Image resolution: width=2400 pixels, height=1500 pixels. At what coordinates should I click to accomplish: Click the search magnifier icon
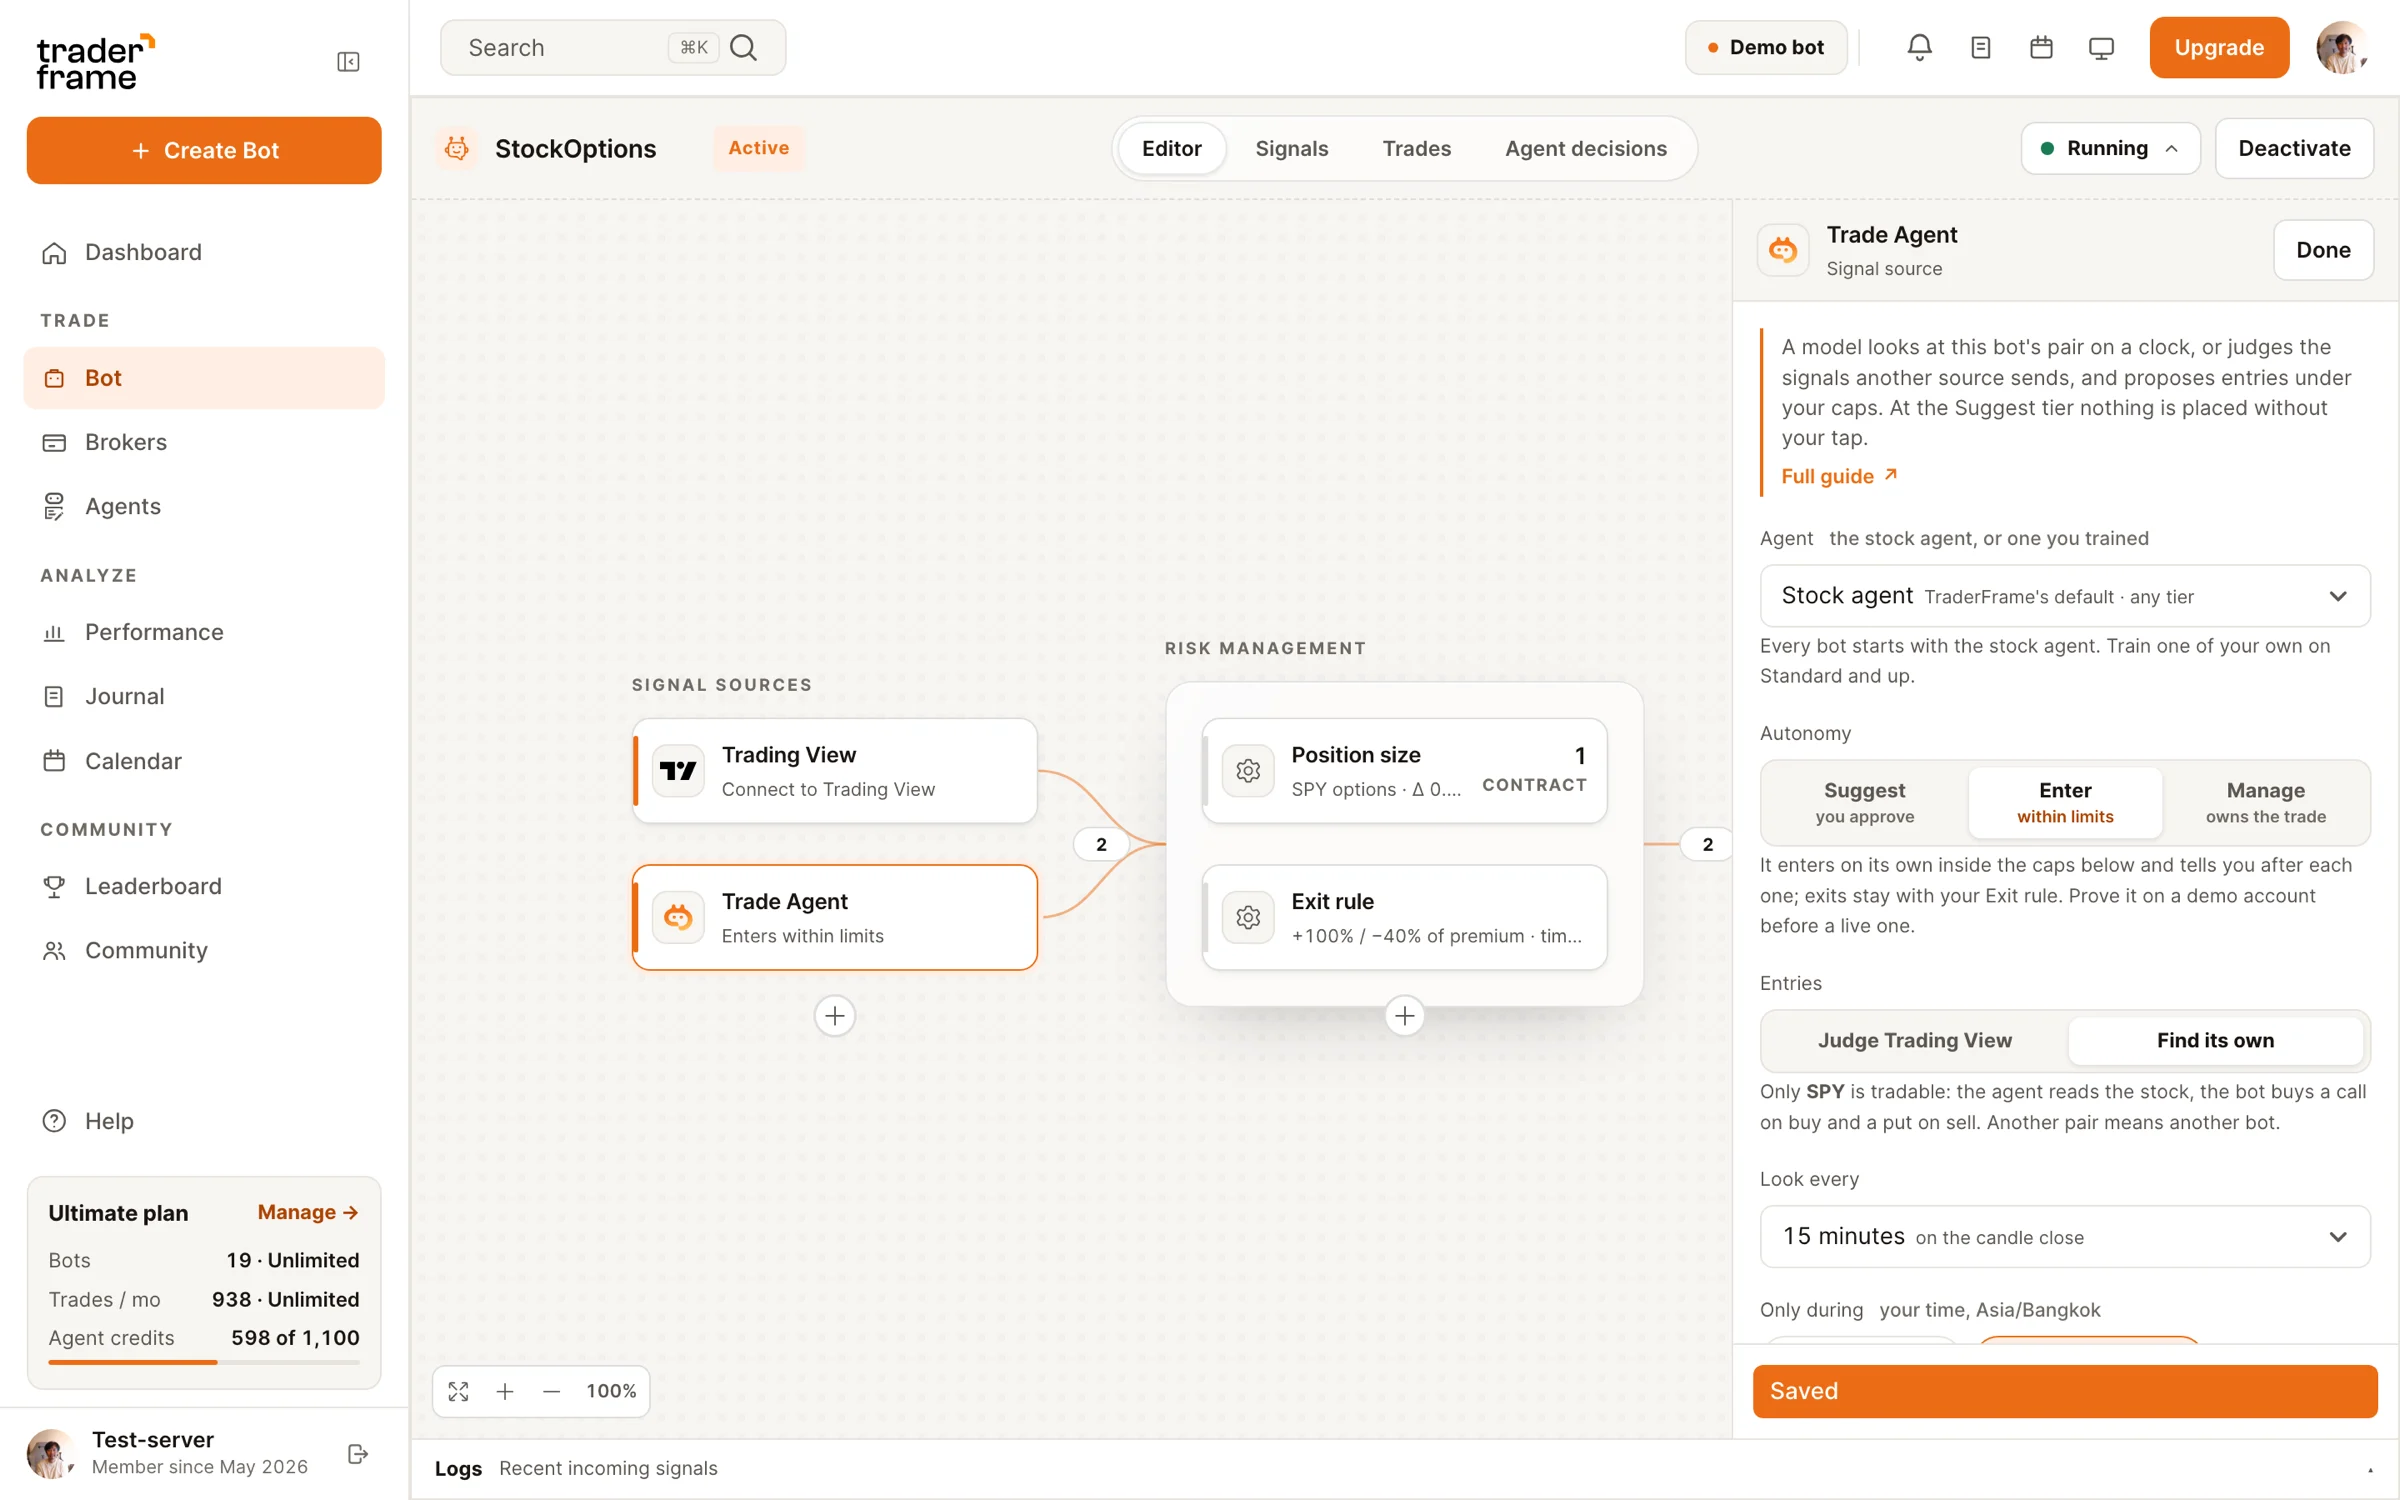pyautogui.click(x=743, y=47)
